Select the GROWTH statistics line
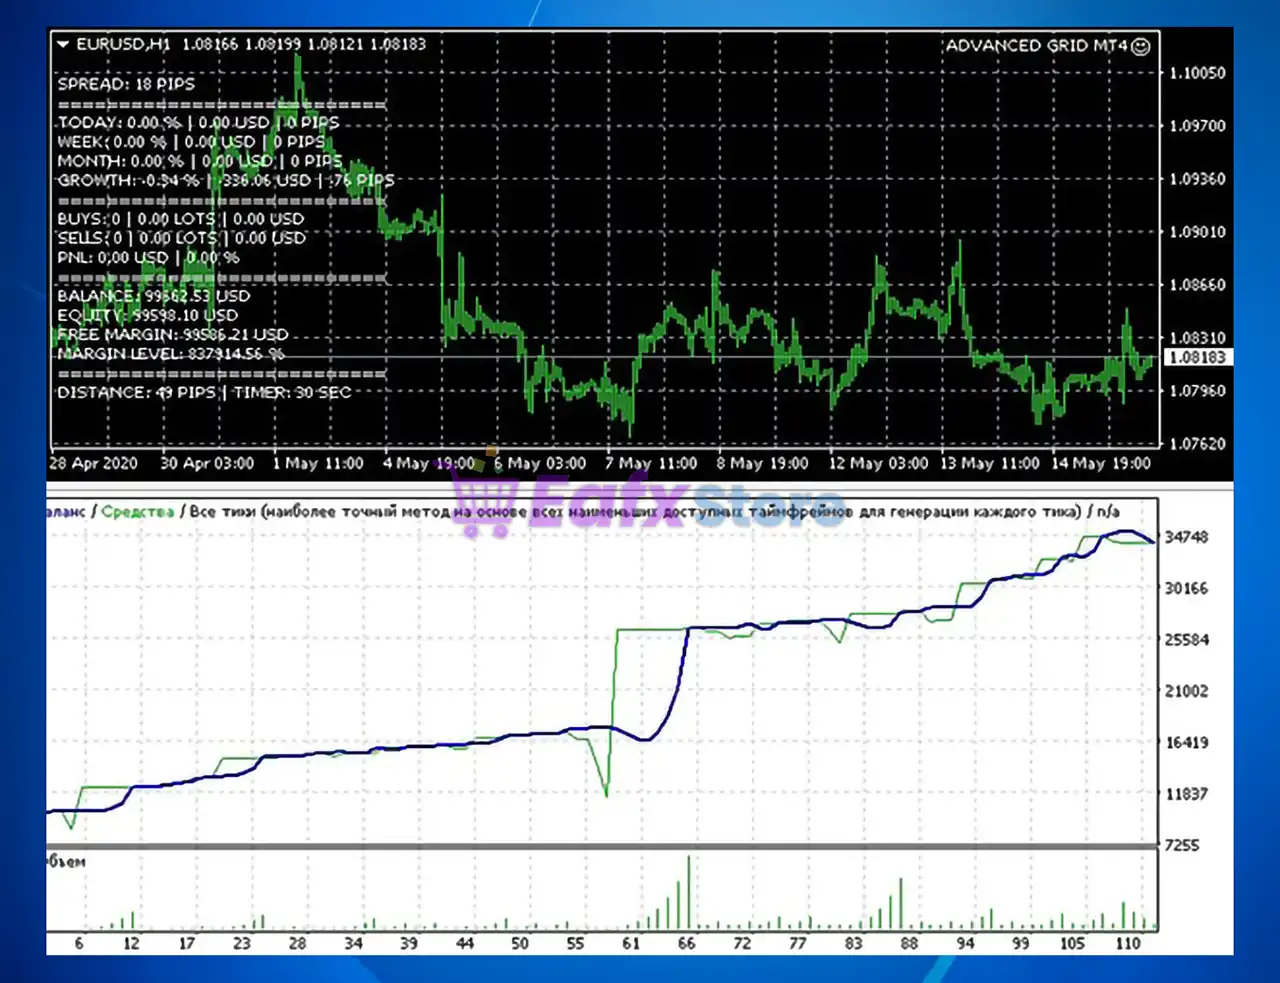 [225, 180]
